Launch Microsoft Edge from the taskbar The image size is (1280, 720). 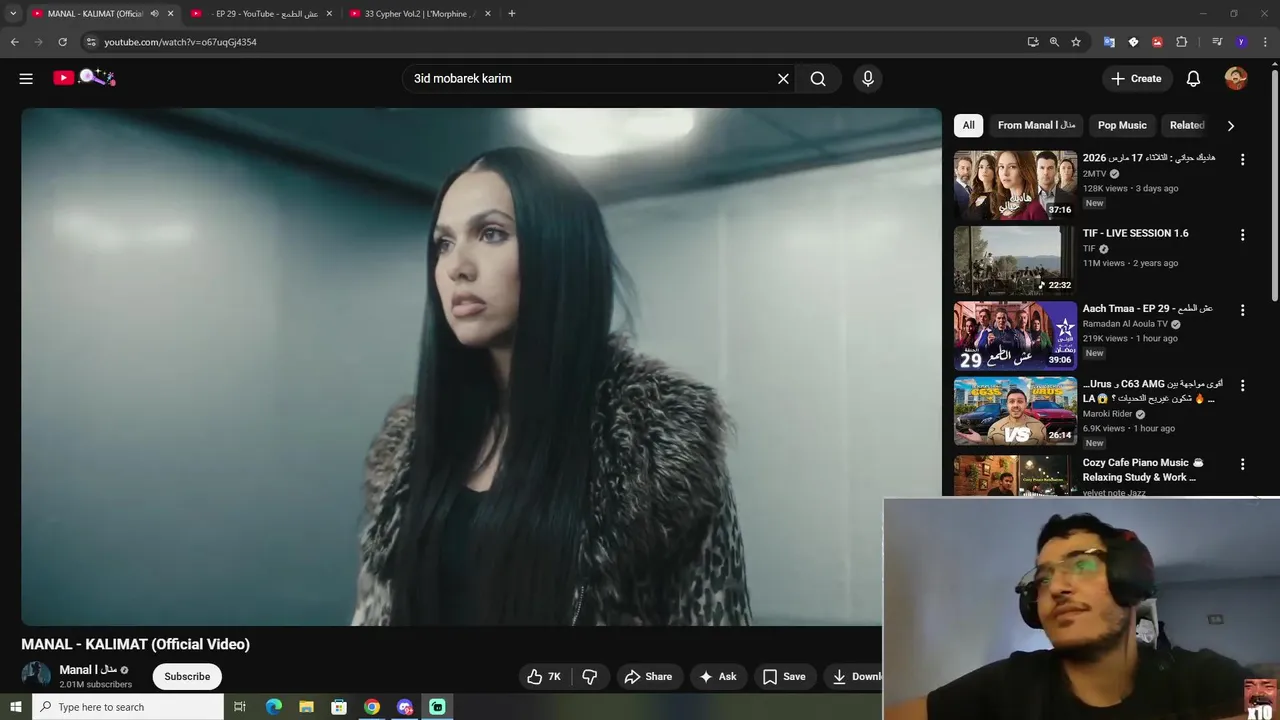(x=274, y=707)
